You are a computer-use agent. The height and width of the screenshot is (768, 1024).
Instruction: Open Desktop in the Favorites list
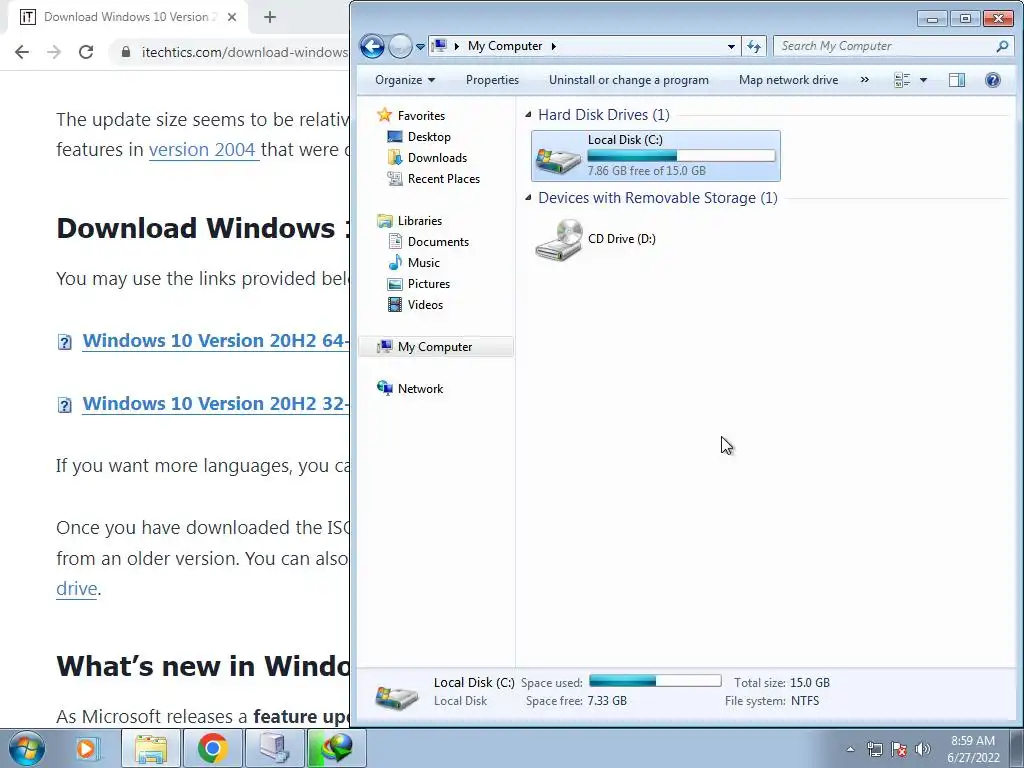(x=429, y=136)
